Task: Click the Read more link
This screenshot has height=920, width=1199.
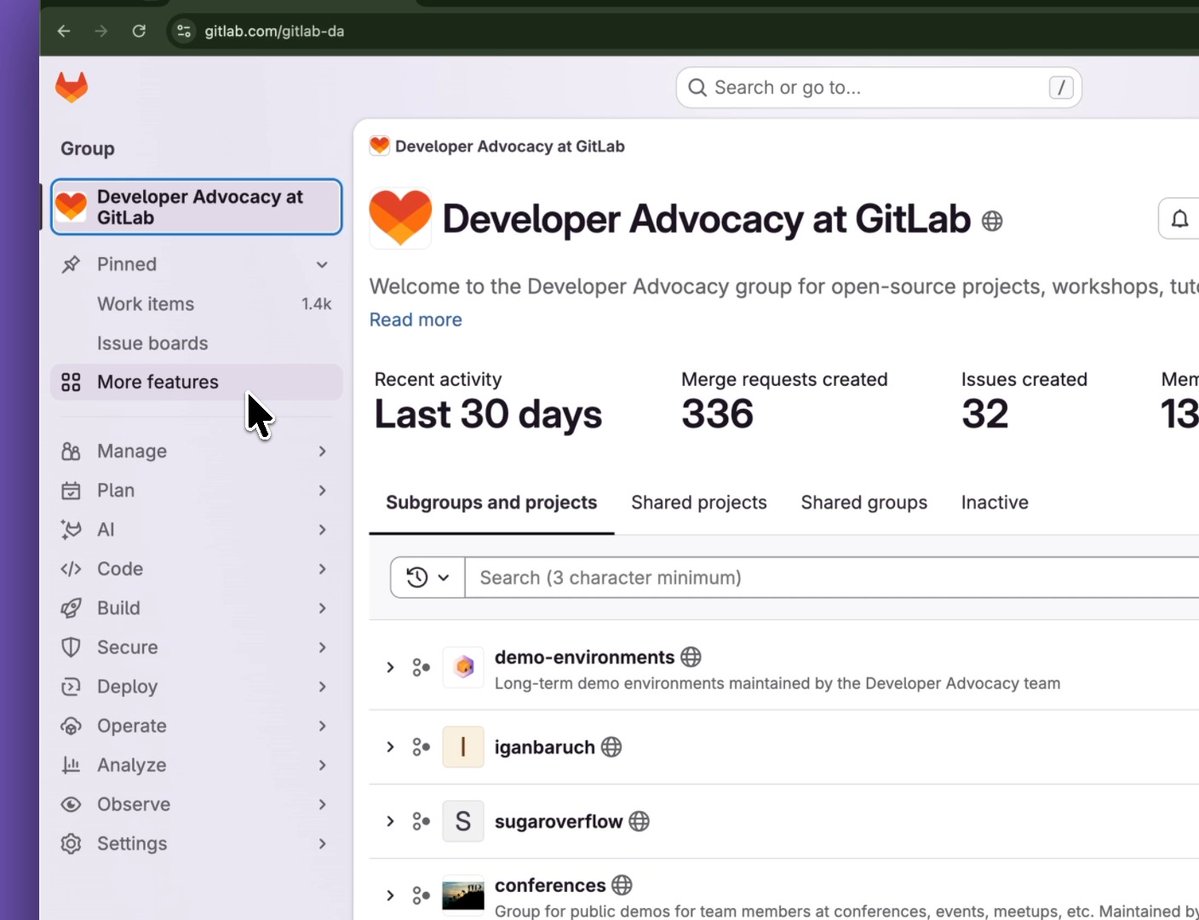Action: [415, 320]
